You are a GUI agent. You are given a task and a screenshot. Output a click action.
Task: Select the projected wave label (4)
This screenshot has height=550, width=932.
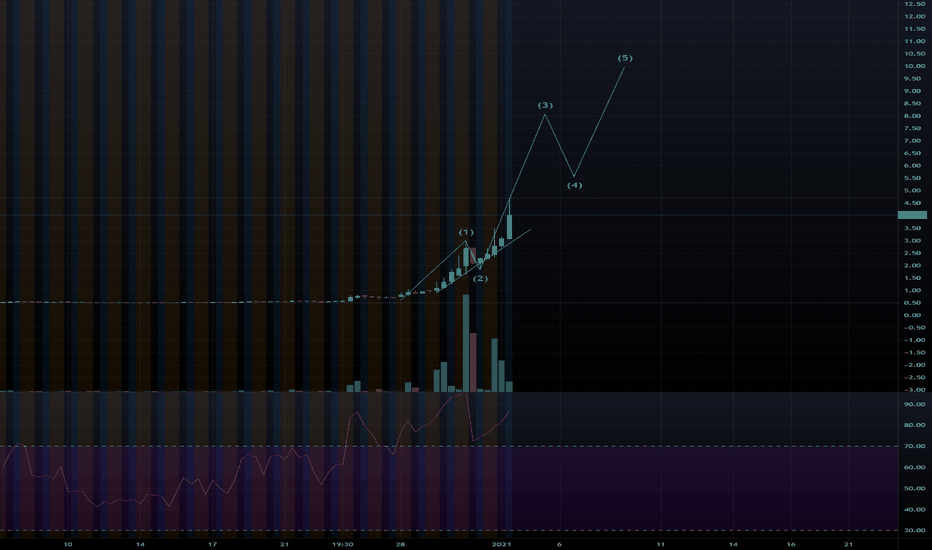tap(574, 186)
